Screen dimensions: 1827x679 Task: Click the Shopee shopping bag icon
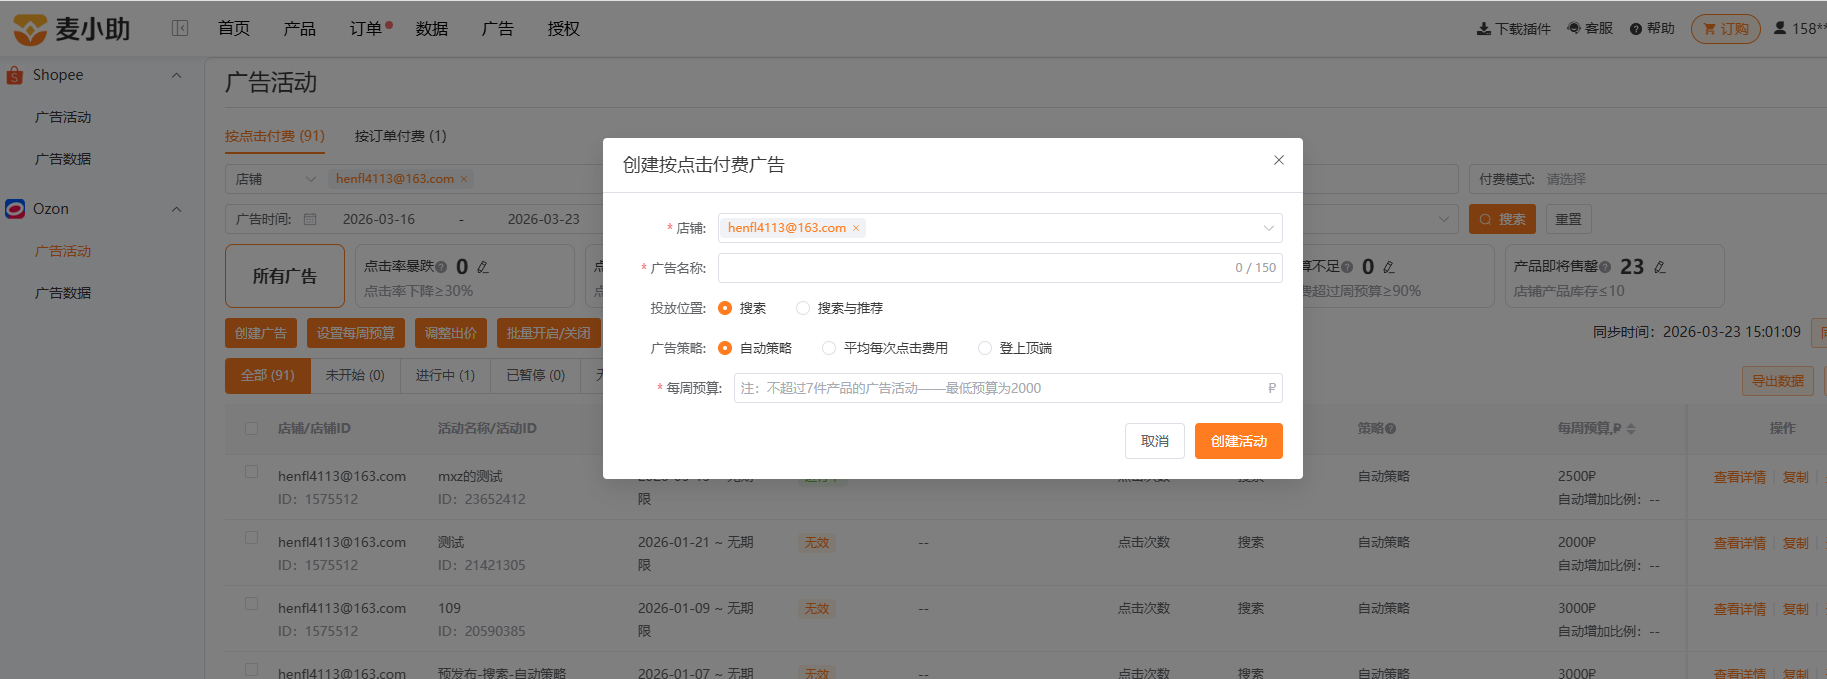15,75
